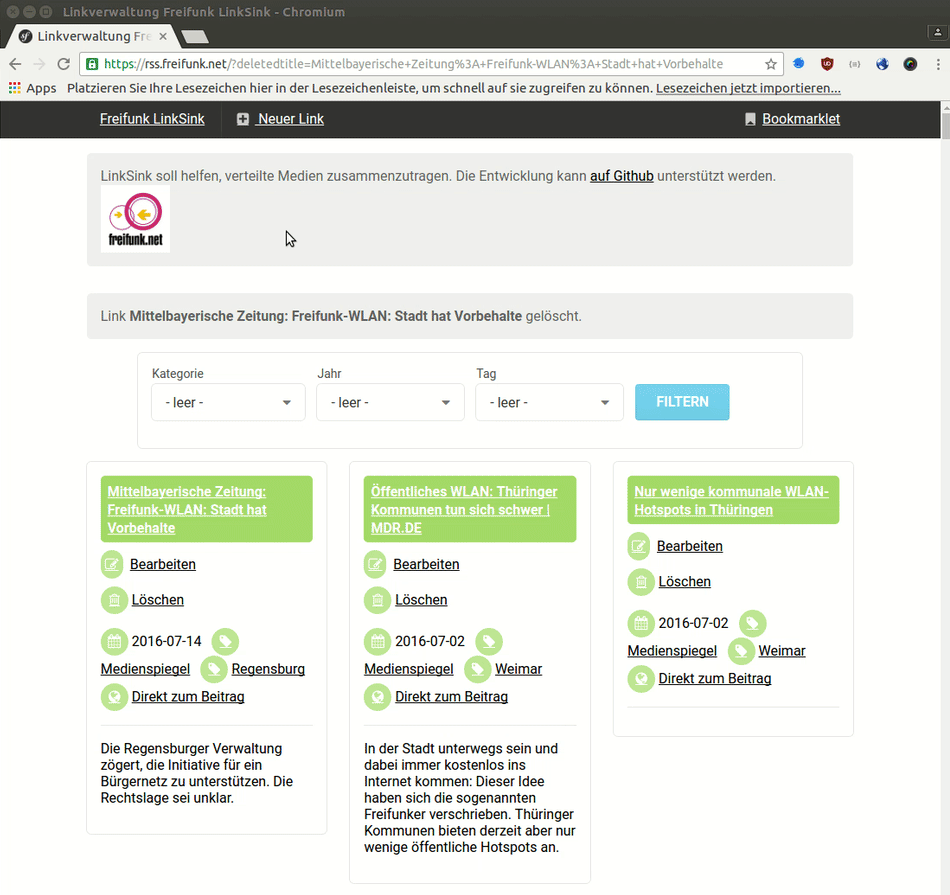Click the tag icon next to Regensburg

click(x=214, y=669)
